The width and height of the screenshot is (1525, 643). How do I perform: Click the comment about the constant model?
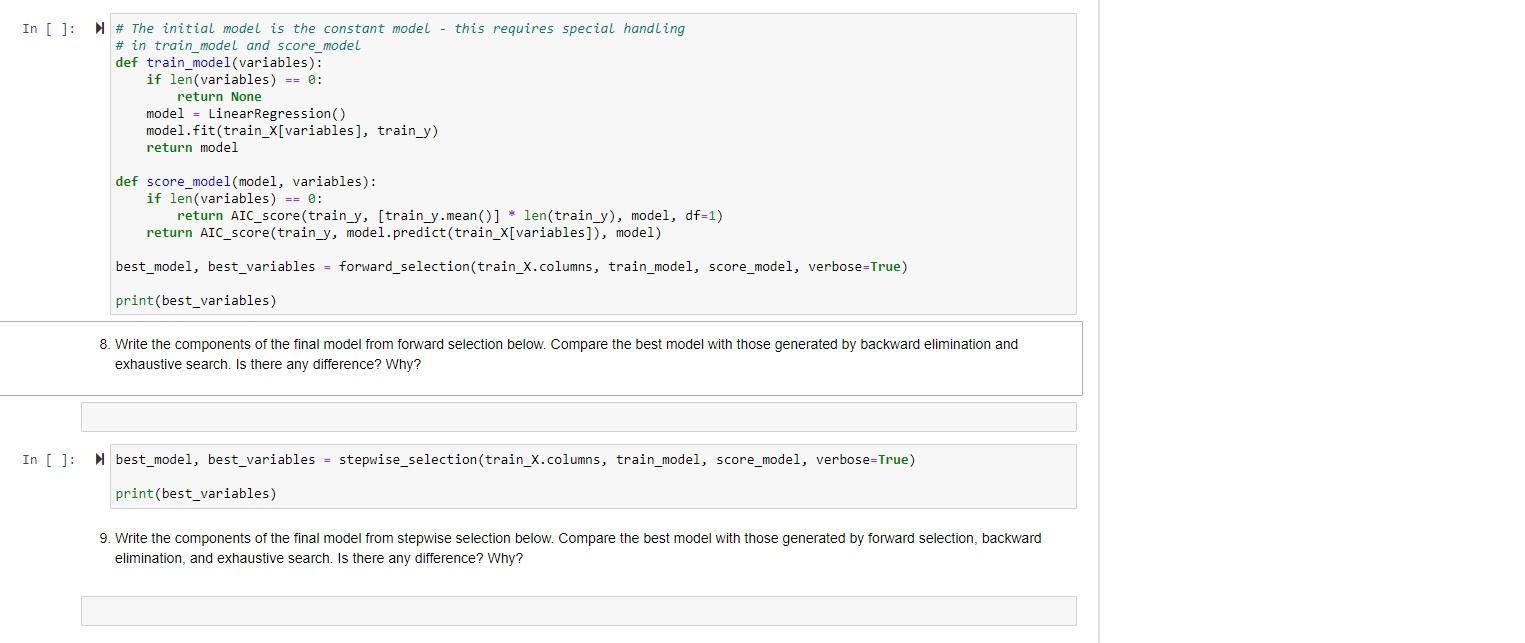pyautogui.click(x=399, y=28)
